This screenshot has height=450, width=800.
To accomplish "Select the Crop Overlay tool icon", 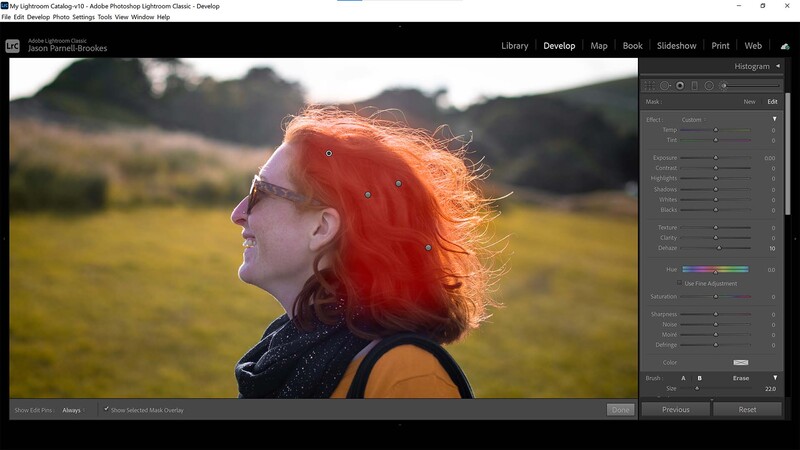I will point(649,86).
